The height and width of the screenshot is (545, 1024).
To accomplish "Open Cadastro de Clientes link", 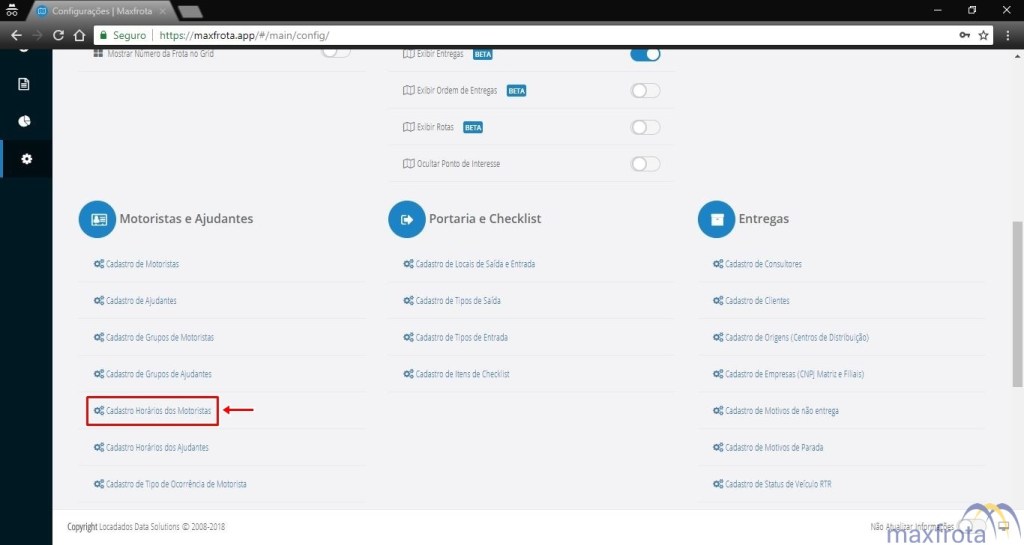I will tap(757, 301).
